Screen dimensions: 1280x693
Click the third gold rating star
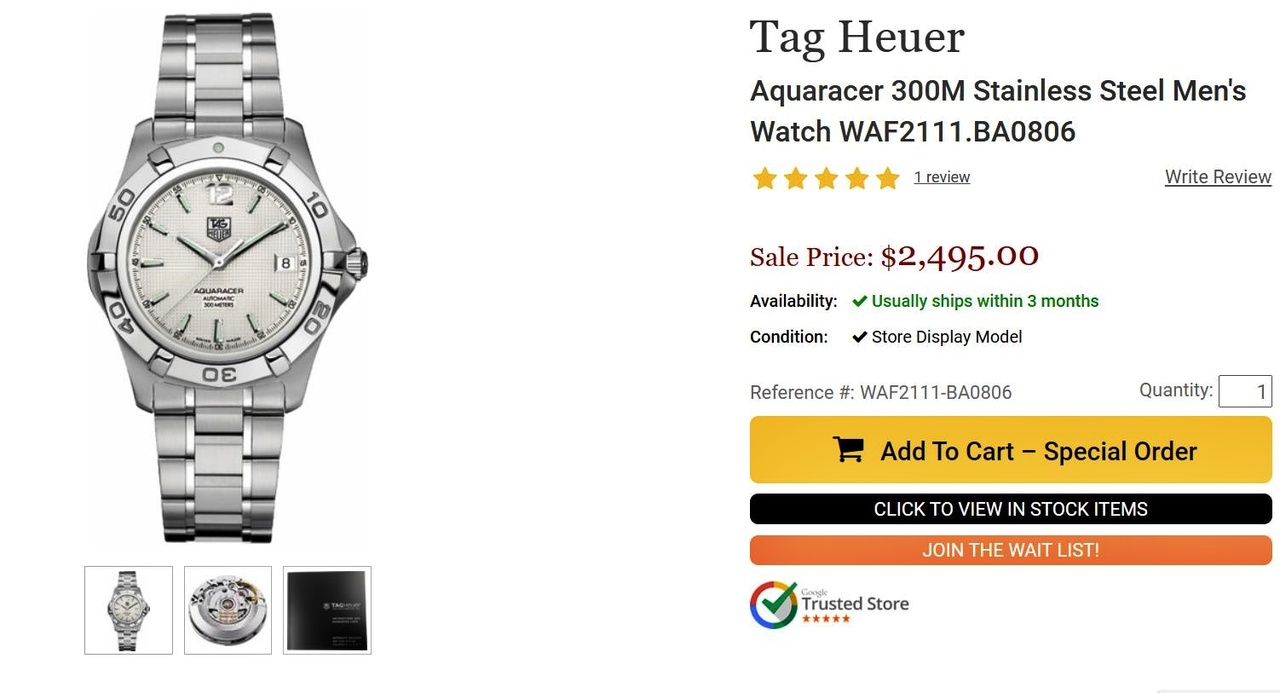click(x=826, y=178)
